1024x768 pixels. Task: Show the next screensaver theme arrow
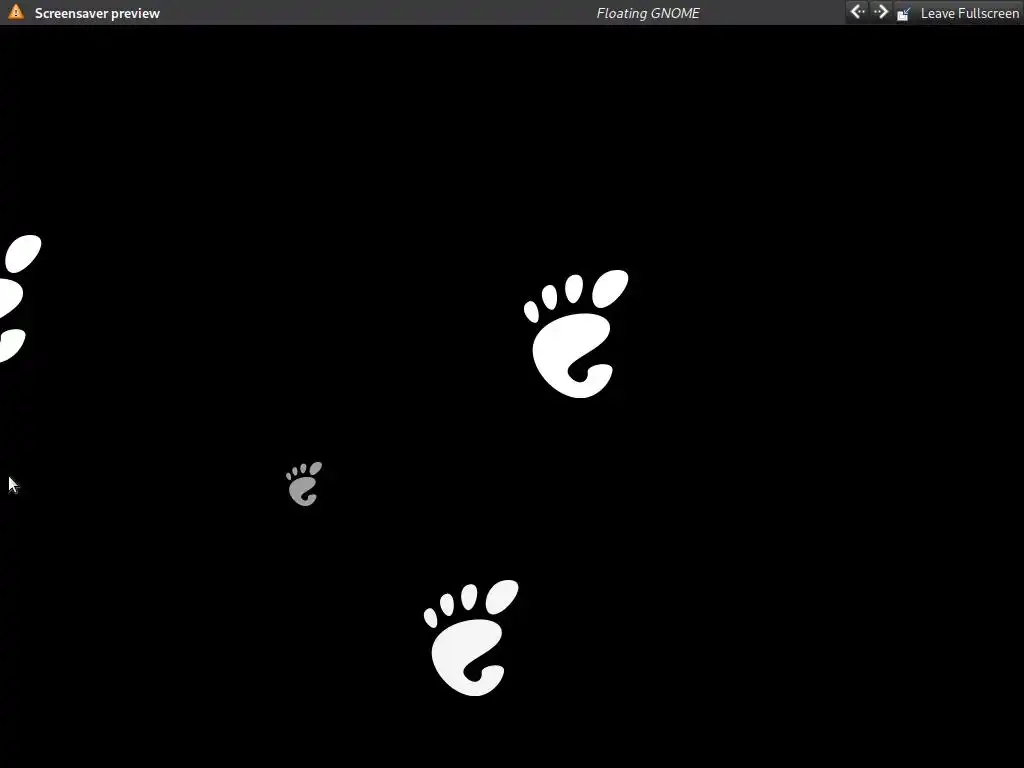point(881,12)
